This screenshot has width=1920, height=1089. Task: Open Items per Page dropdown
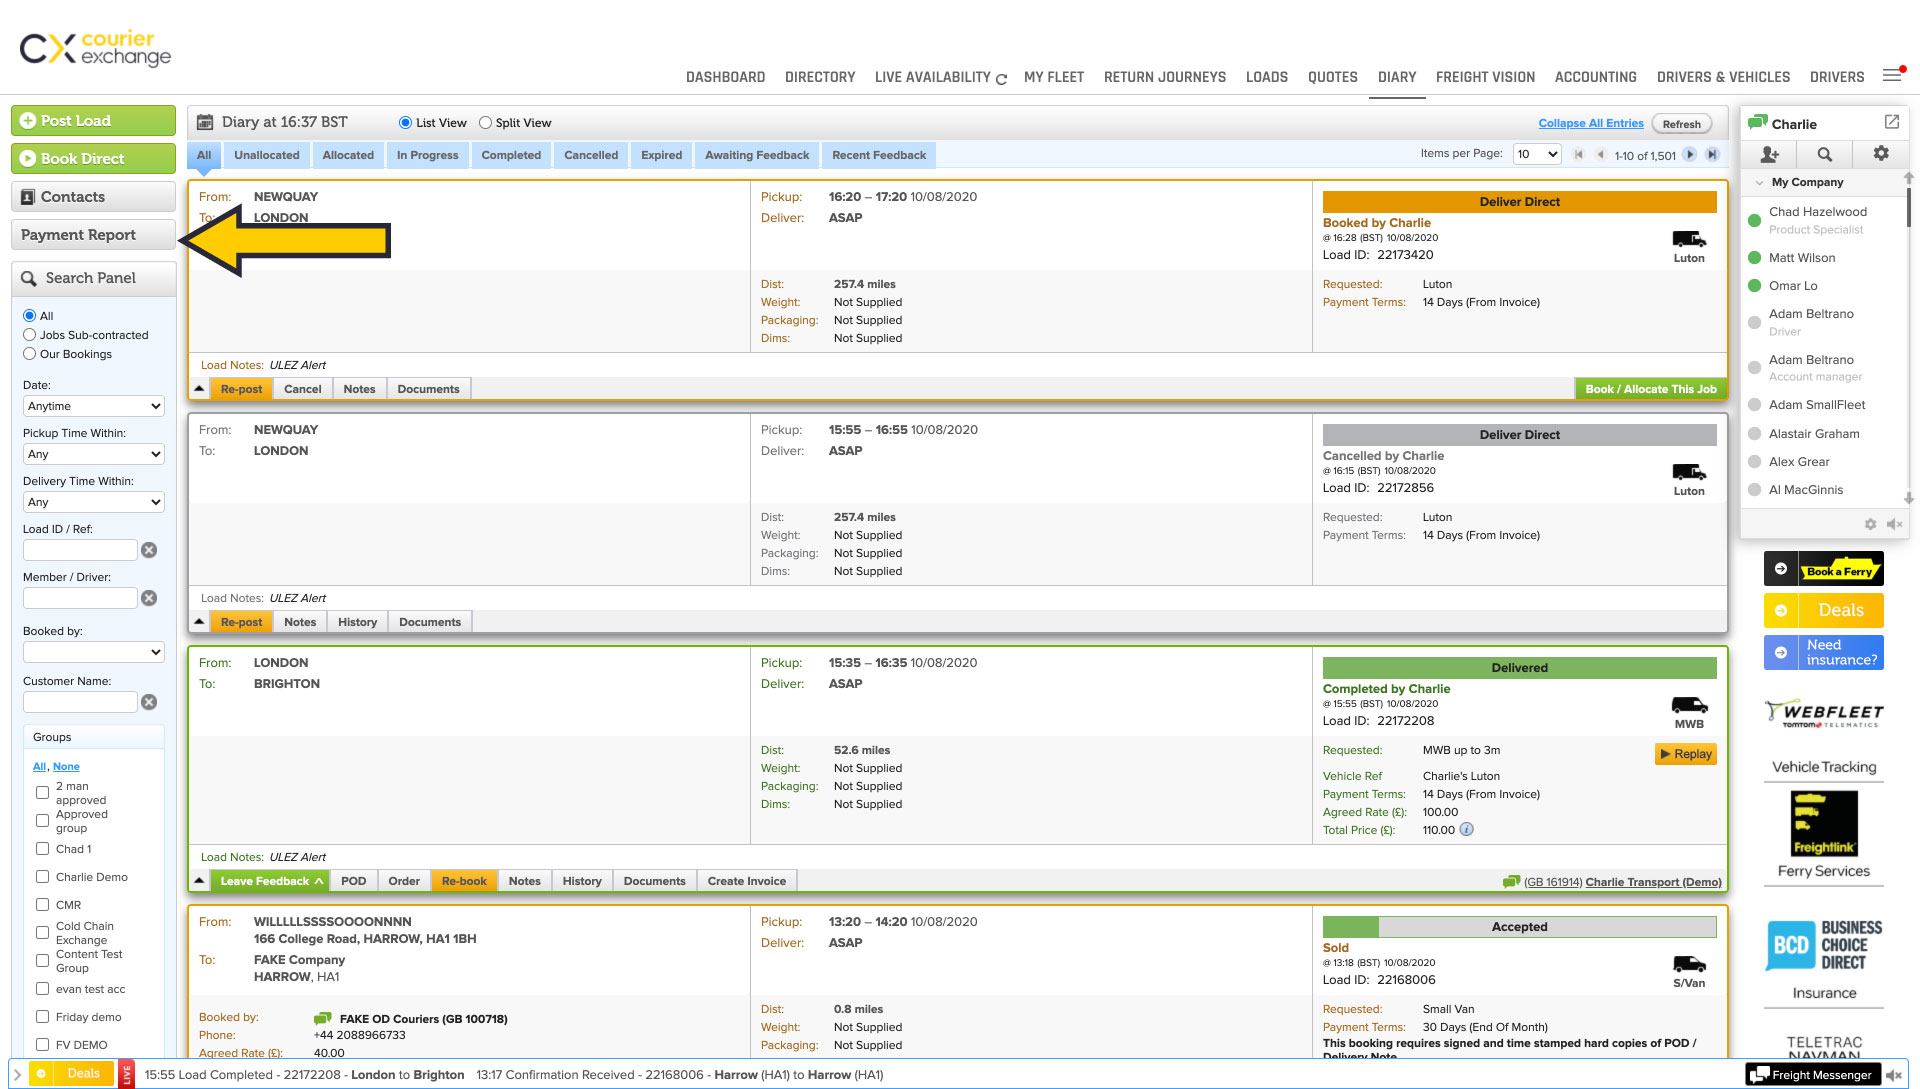1537,154
